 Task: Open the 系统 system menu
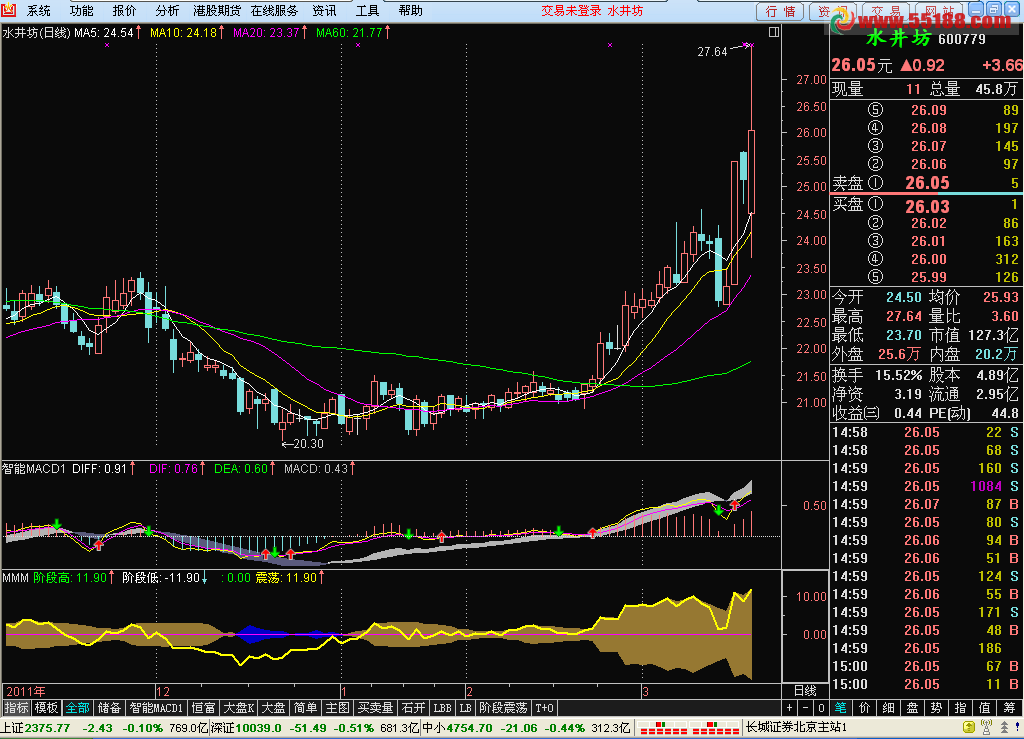(x=39, y=10)
